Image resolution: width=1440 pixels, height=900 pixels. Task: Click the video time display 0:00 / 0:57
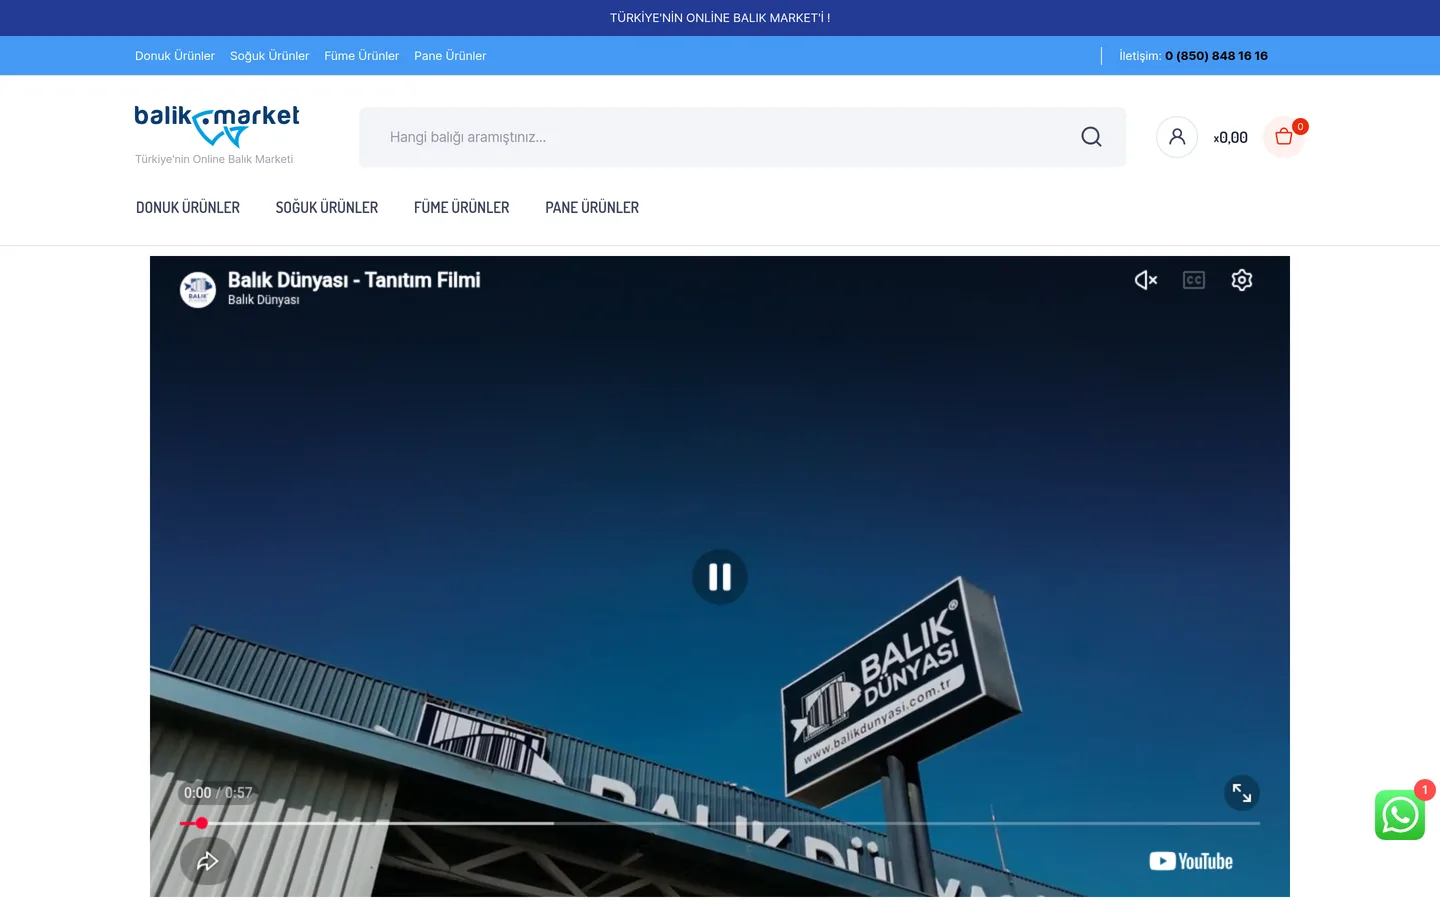click(218, 793)
